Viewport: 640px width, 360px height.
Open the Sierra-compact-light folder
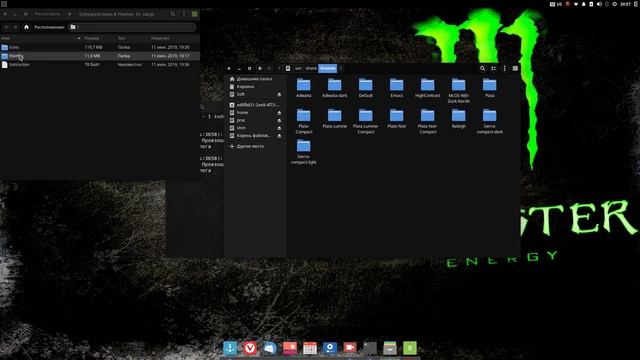303,151
